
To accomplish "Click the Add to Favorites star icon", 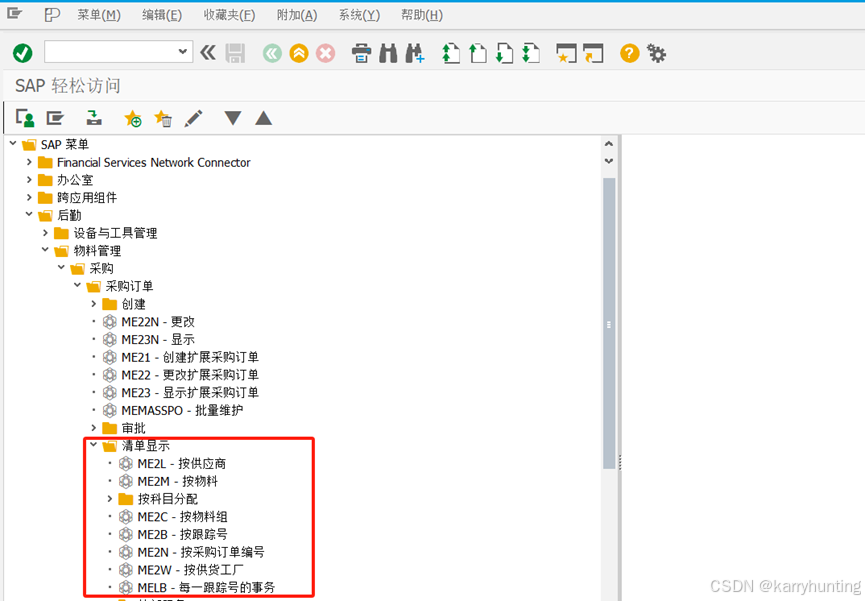I will [x=133, y=118].
